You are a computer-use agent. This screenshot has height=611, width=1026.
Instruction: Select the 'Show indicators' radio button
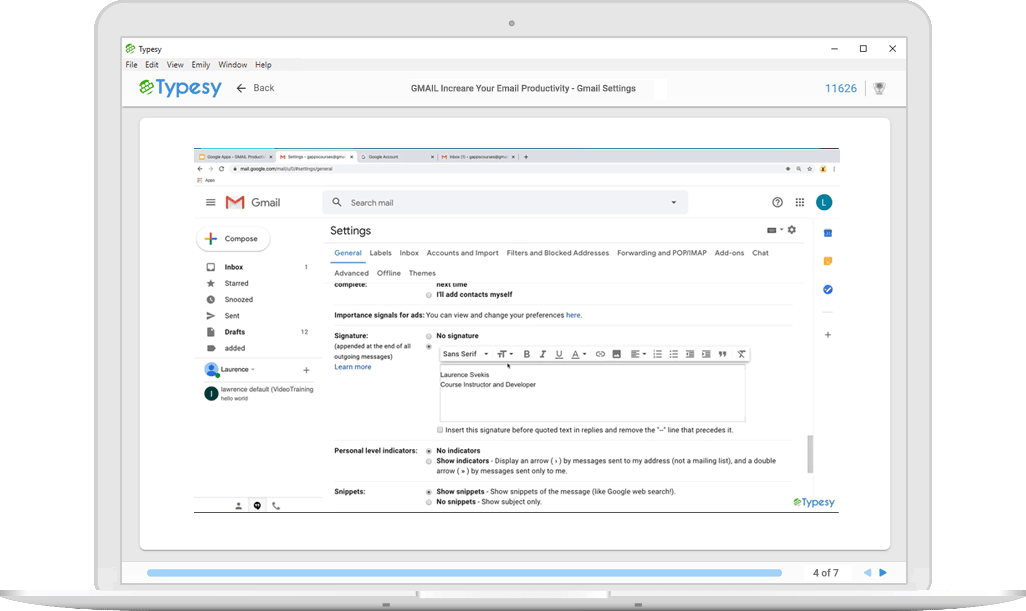click(x=429, y=461)
